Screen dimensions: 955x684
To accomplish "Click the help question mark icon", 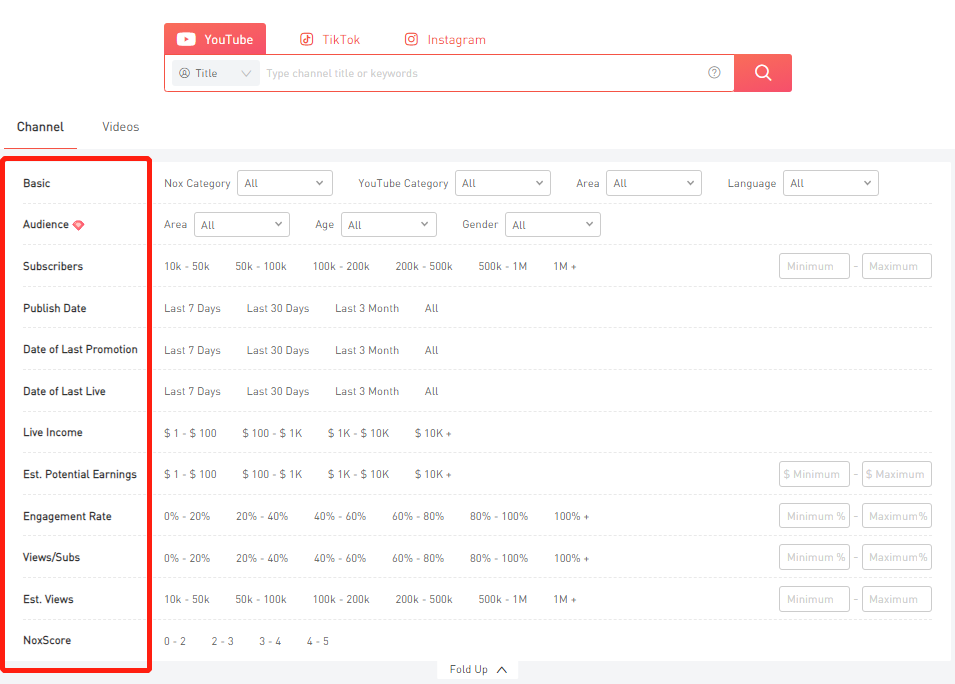I will click(714, 73).
